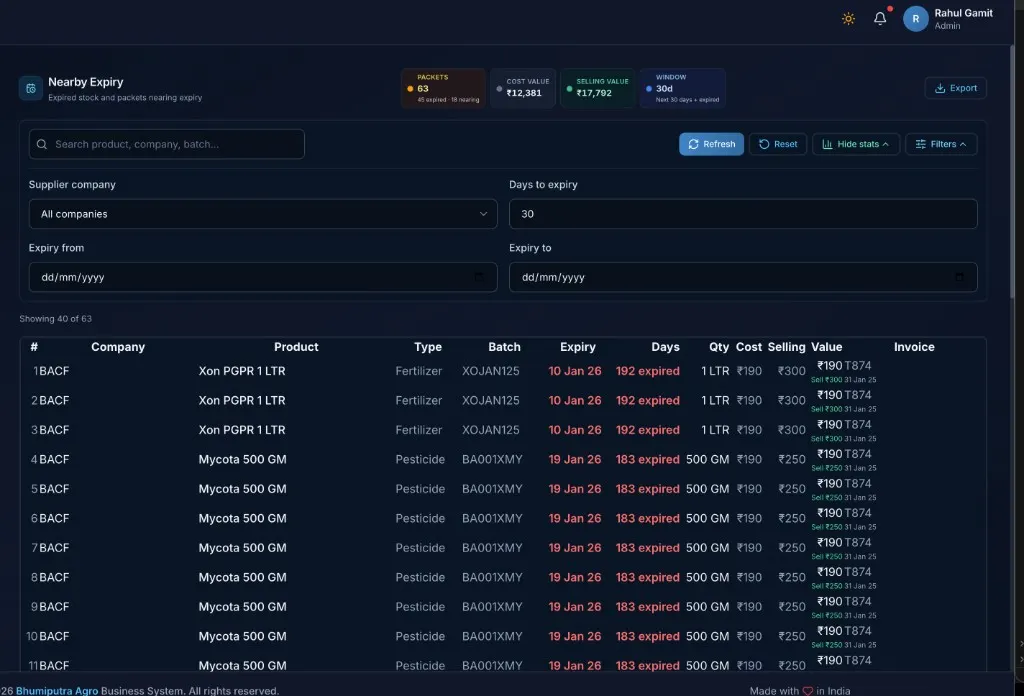Click the Days to expiry field
Image resolution: width=1024 pixels, height=696 pixels.
743,214
